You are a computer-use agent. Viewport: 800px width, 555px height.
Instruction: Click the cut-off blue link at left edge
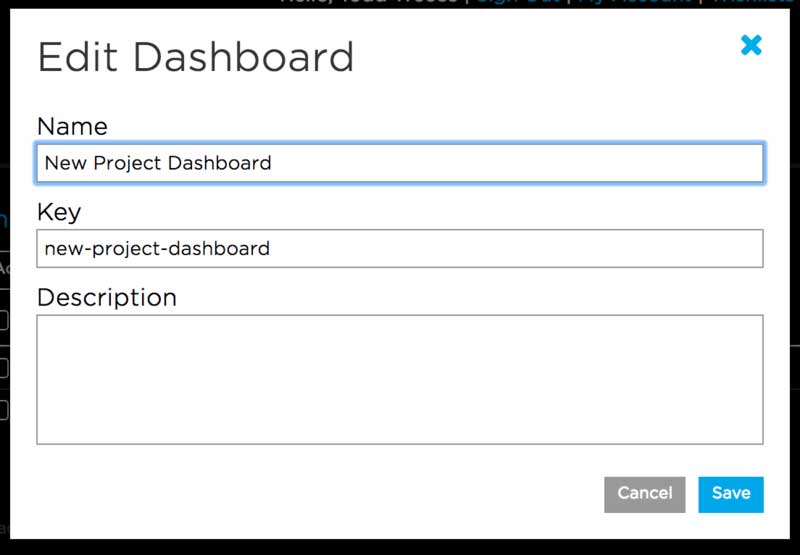coord(3,221)
